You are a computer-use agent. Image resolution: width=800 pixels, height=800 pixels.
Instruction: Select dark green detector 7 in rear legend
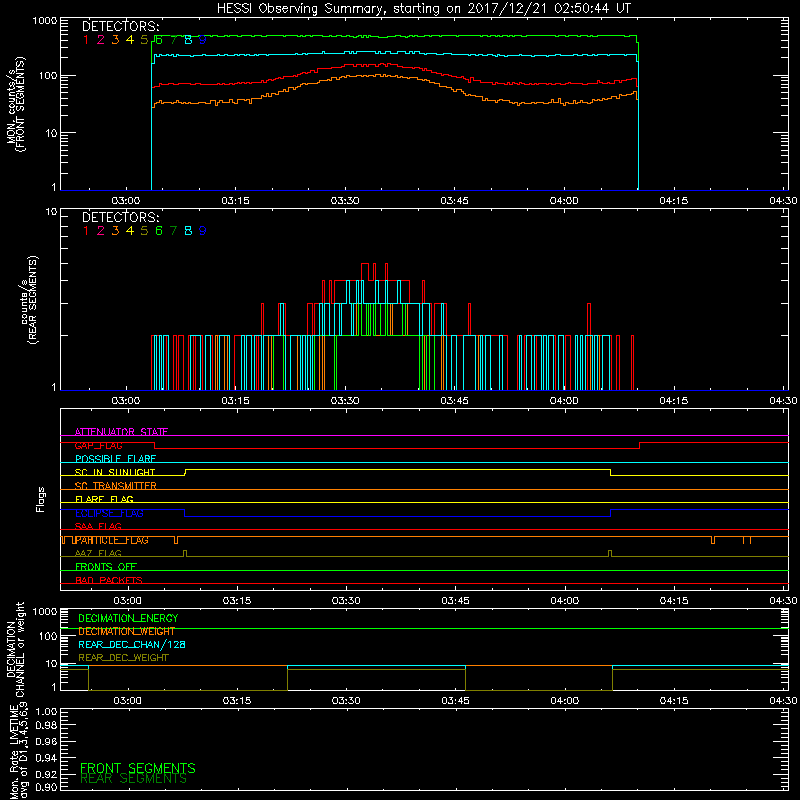coord(173,231)
